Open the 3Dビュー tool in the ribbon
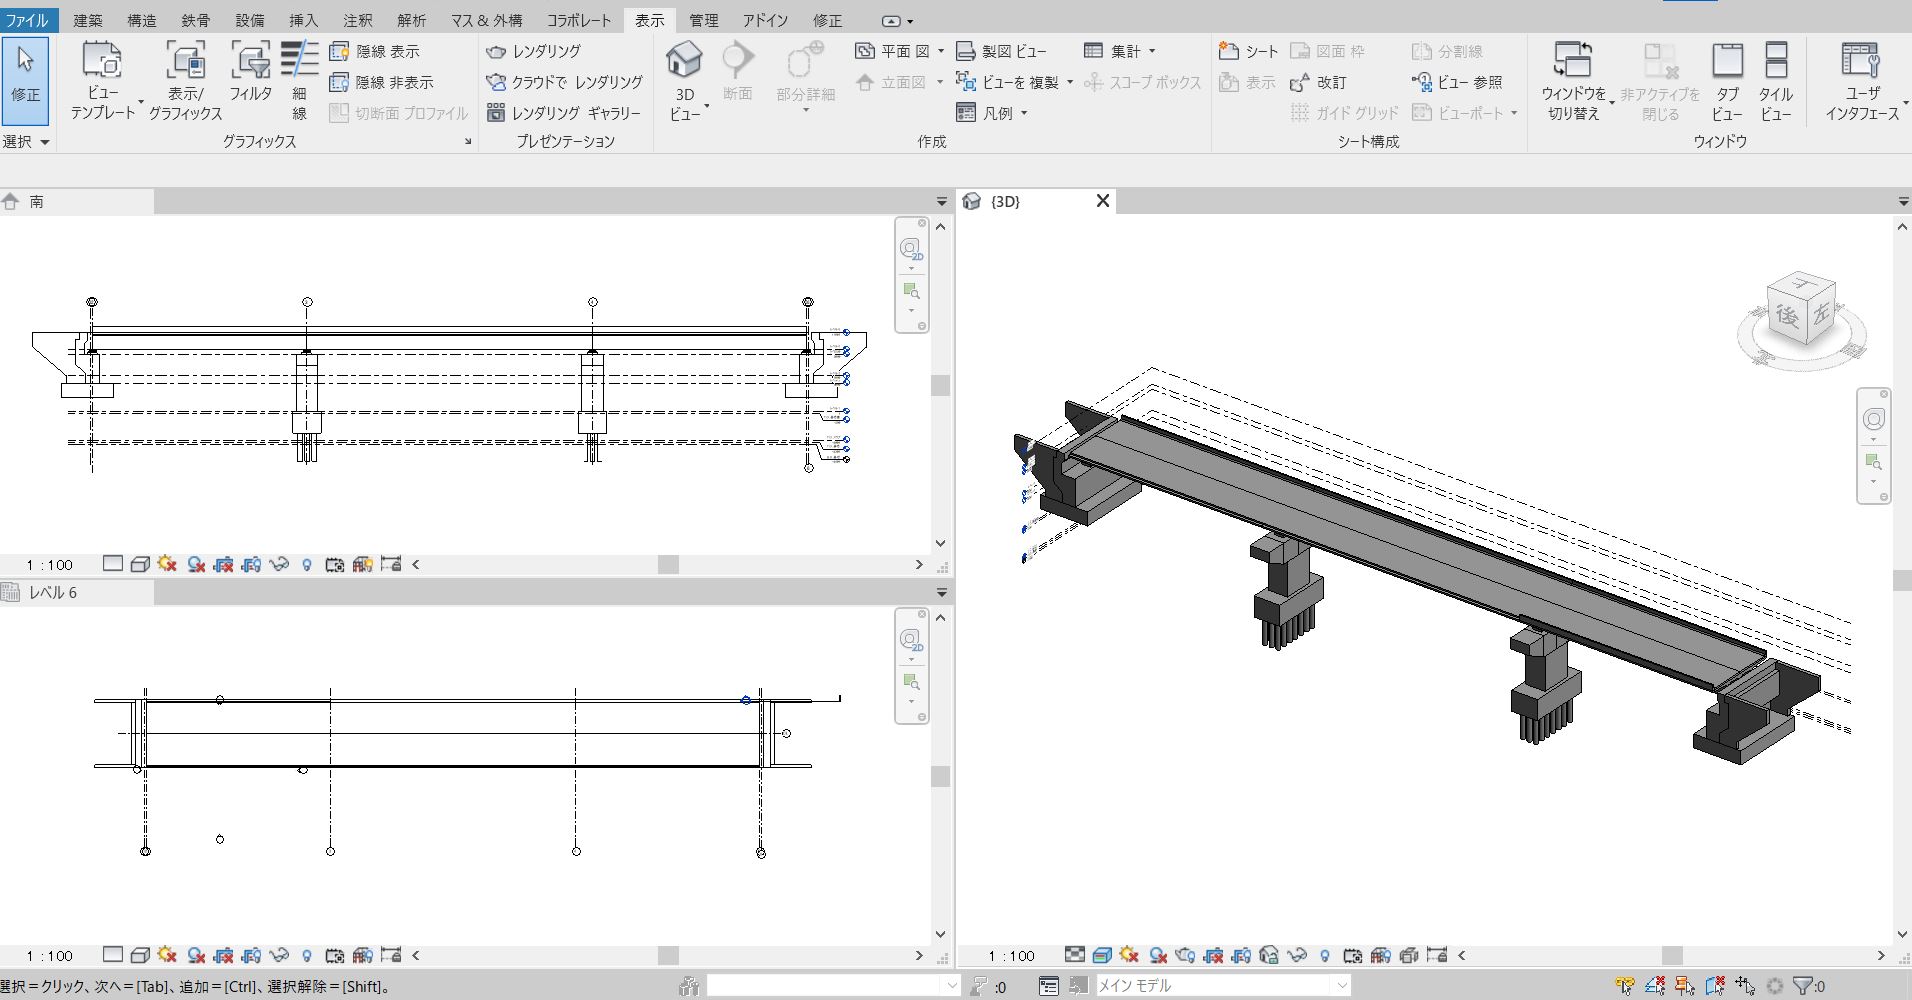1912x1000 pixels. (x=684, y=62)
